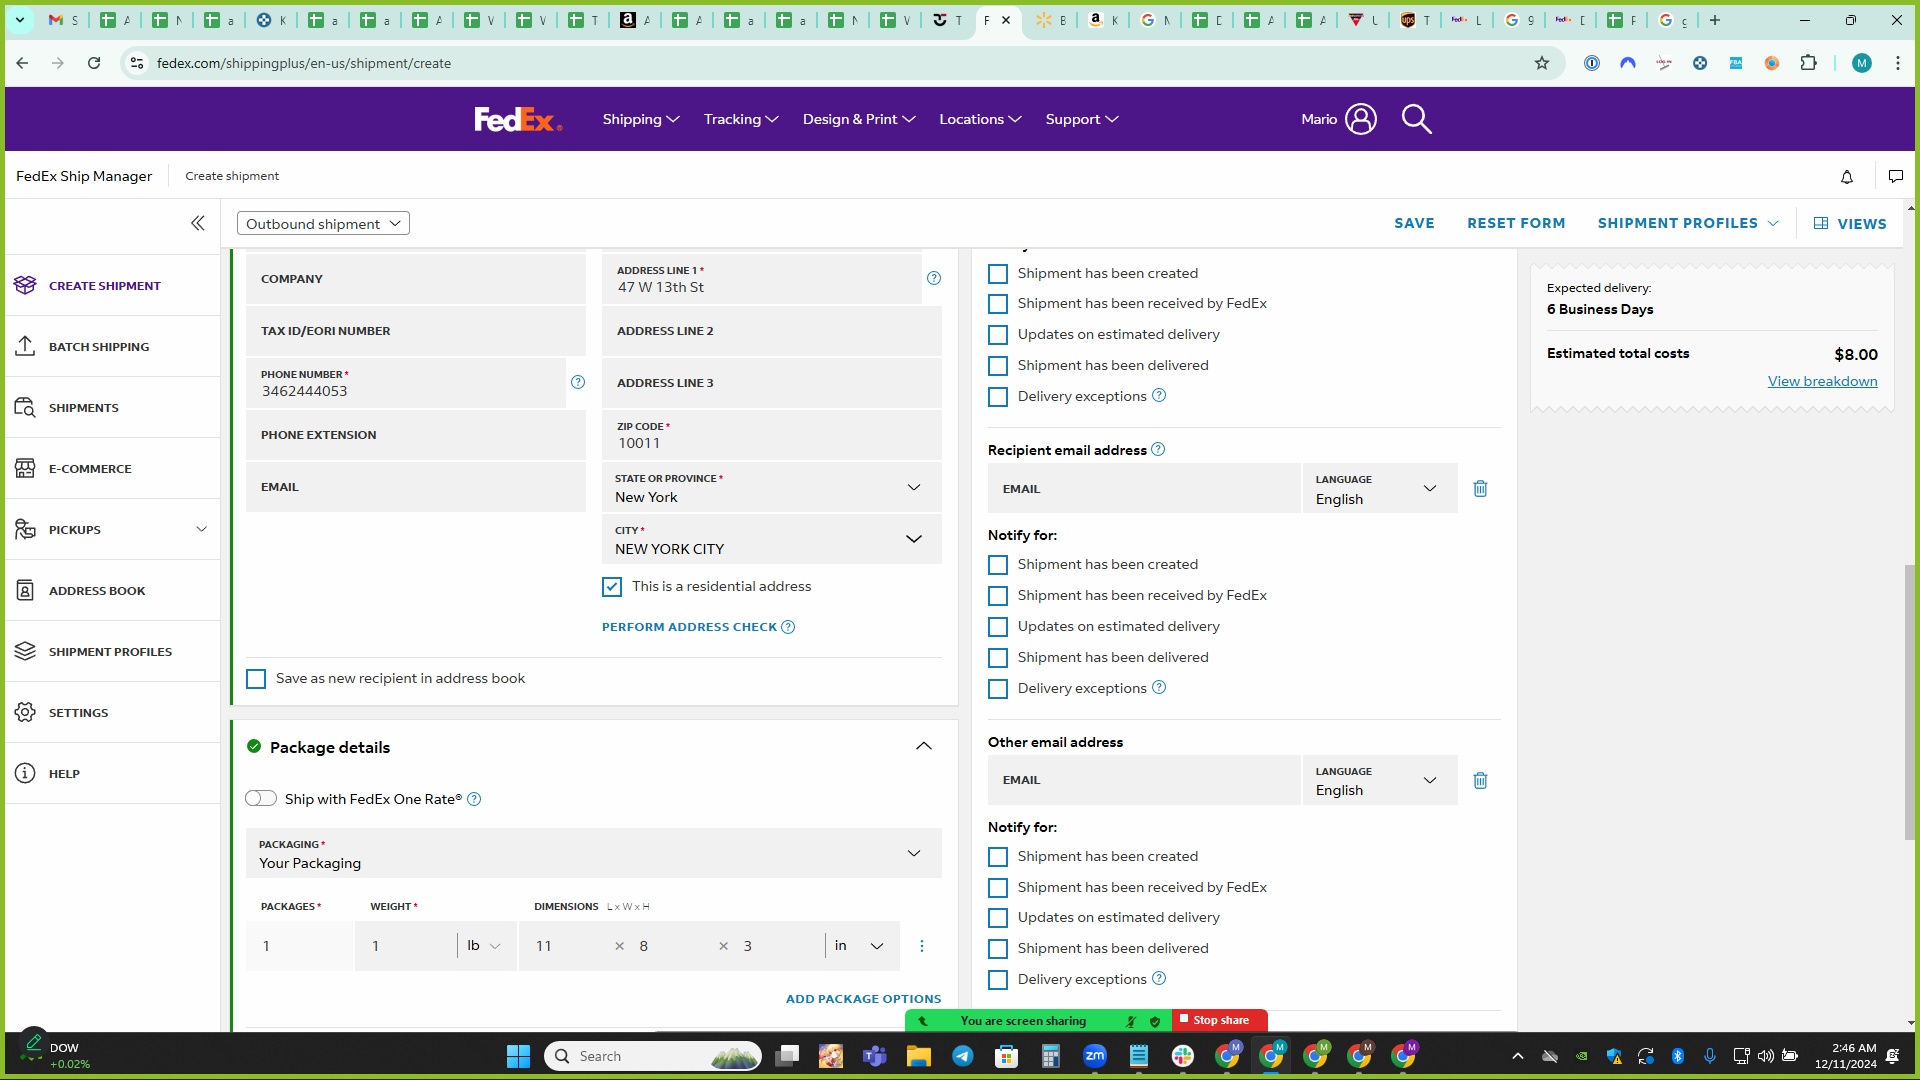Click the Views grid icon
This screenshot has height=1080, width=1920.
click(1821, 223)
